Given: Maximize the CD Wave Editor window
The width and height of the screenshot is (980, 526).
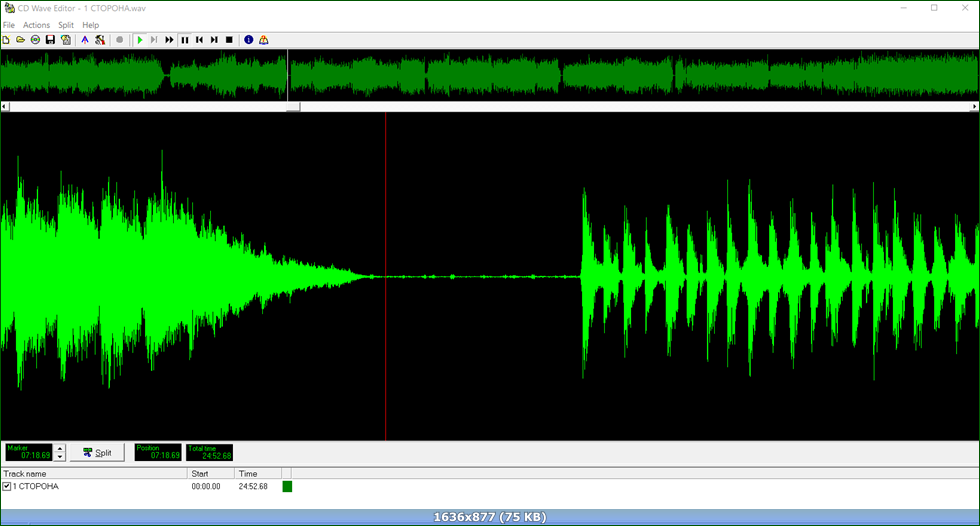Looking at the screenshot, I should [934, 8].
